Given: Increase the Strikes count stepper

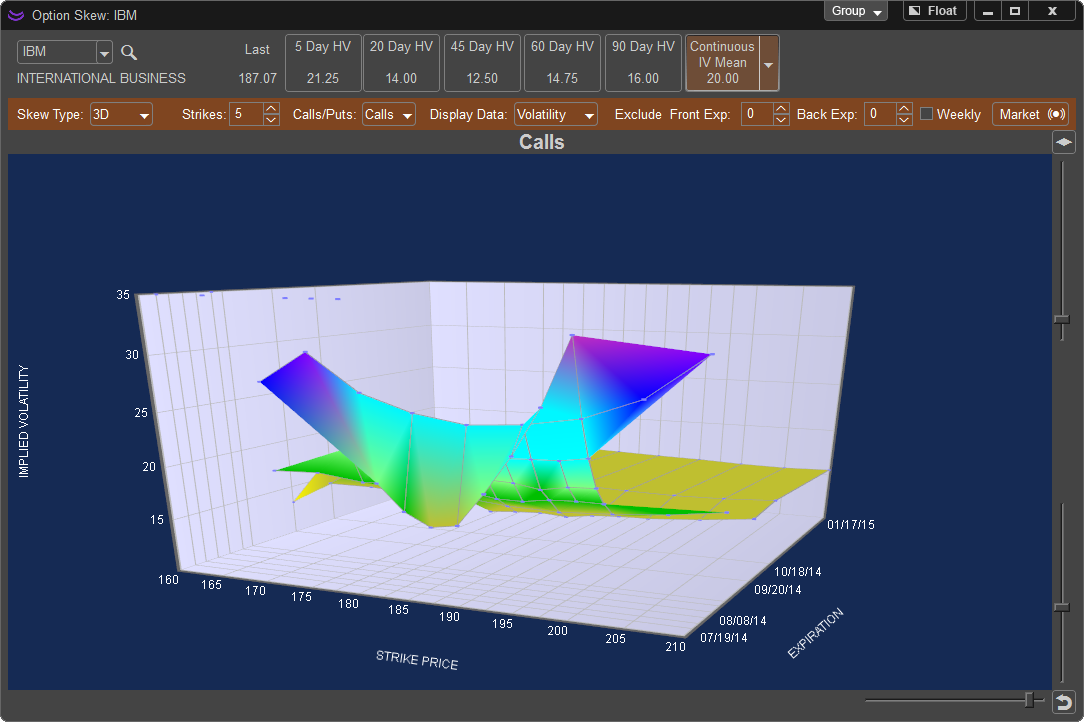Looking at the screenshot, I should pyautogui.click(x=271, y=109).
